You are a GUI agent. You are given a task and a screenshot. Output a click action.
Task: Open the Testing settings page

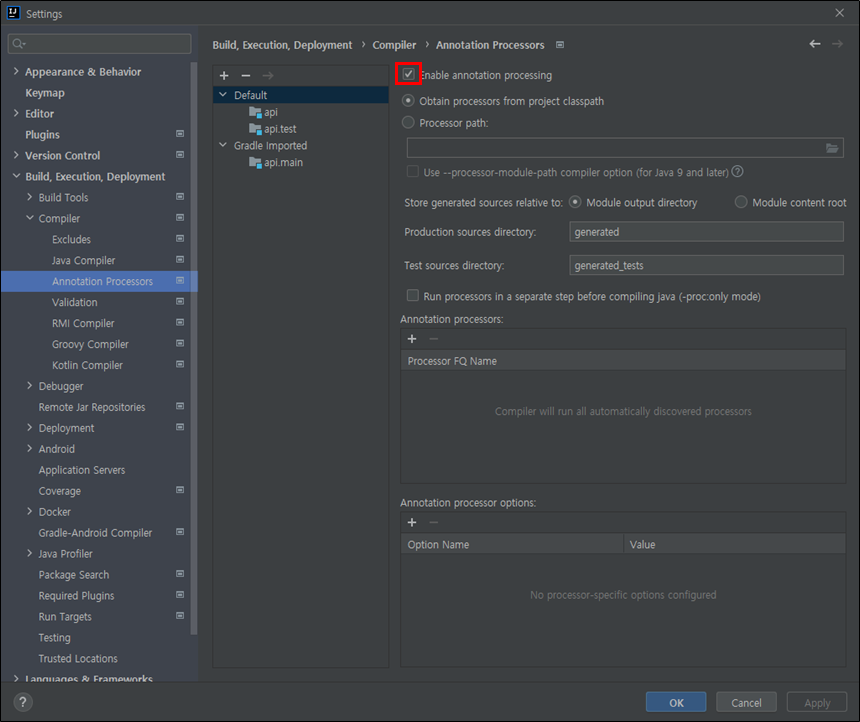(54, 638)
